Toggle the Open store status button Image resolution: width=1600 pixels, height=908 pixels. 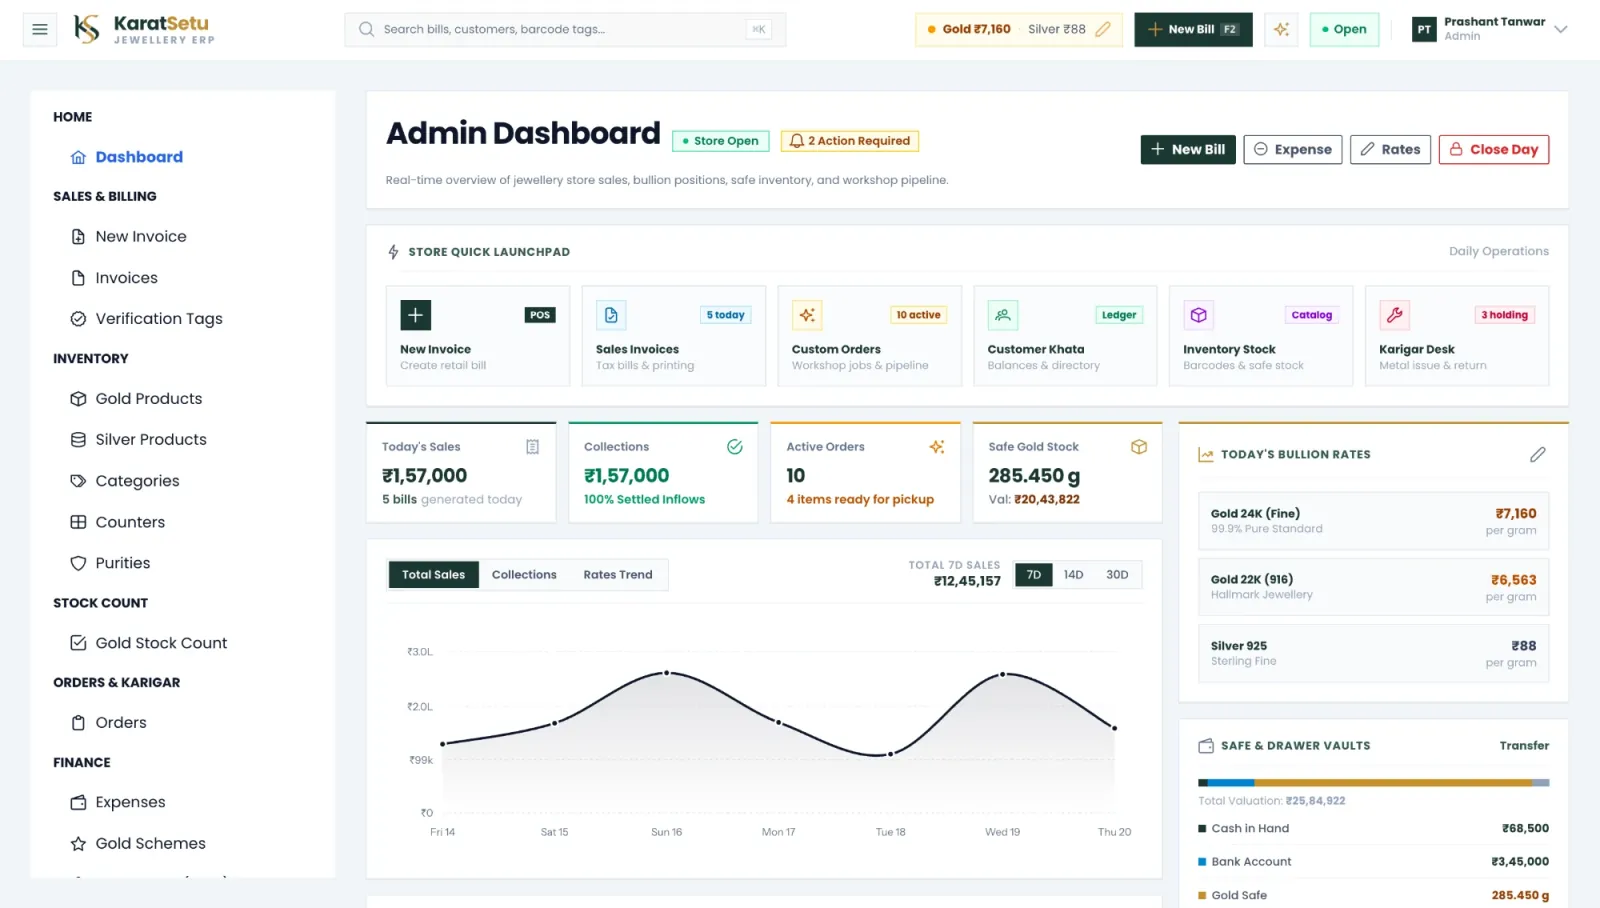click(1344, 29)
